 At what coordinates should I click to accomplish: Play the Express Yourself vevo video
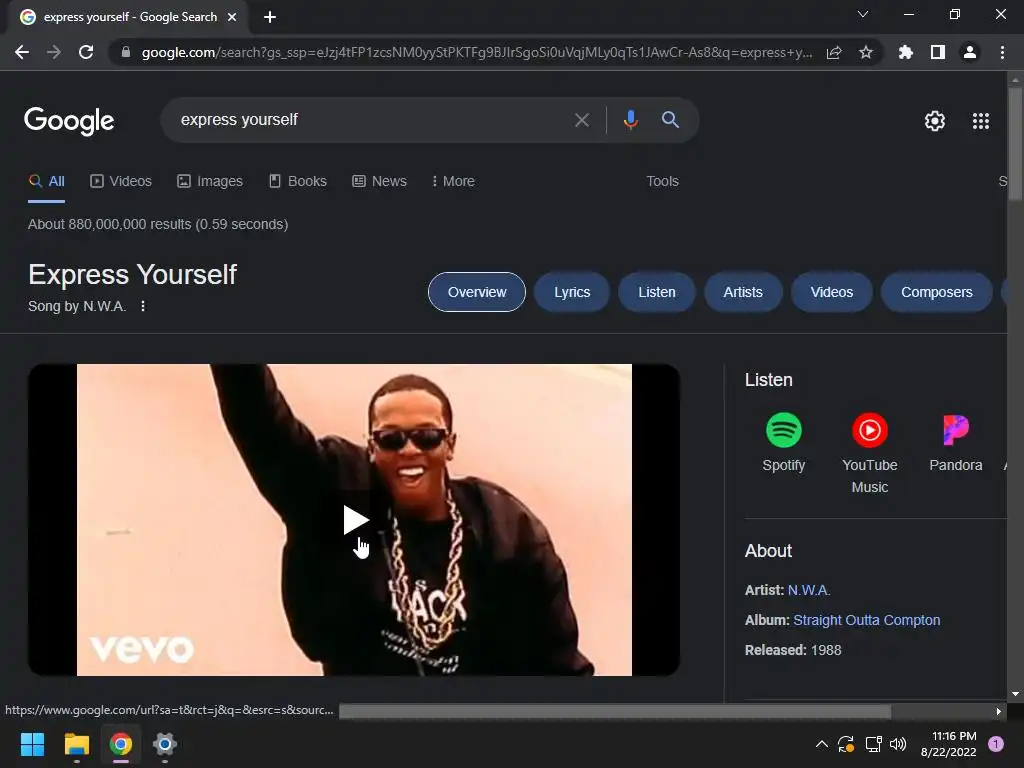[356, 520]
